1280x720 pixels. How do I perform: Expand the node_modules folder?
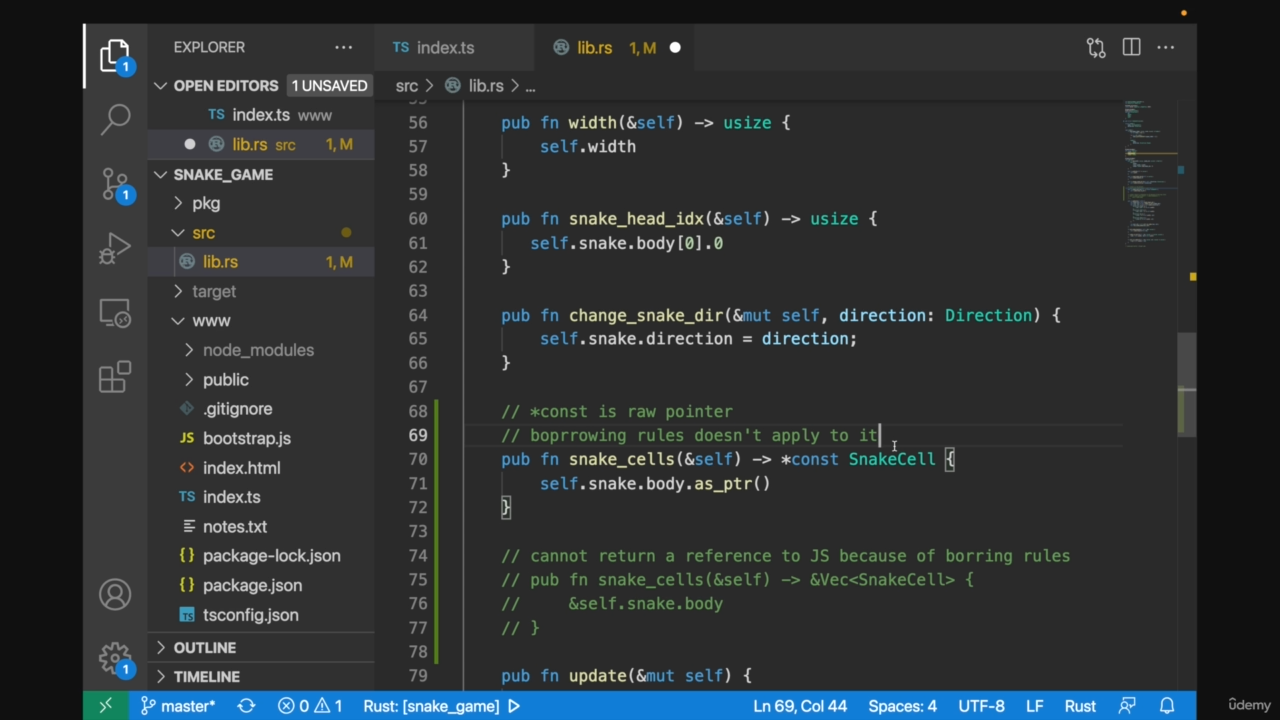tap(257, 350)
